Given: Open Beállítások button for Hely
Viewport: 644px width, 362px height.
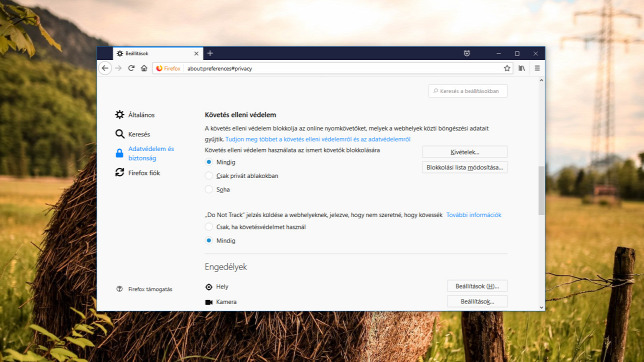Looking at the screenshot, I should 477,286.
